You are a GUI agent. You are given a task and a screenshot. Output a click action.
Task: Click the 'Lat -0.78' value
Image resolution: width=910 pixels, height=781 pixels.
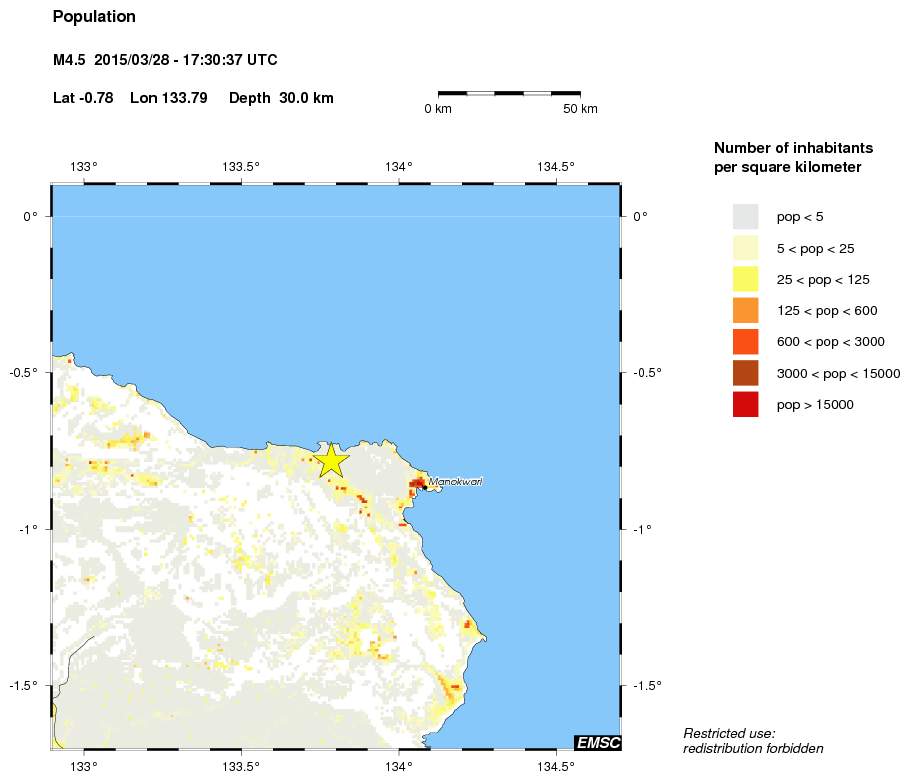83,98
